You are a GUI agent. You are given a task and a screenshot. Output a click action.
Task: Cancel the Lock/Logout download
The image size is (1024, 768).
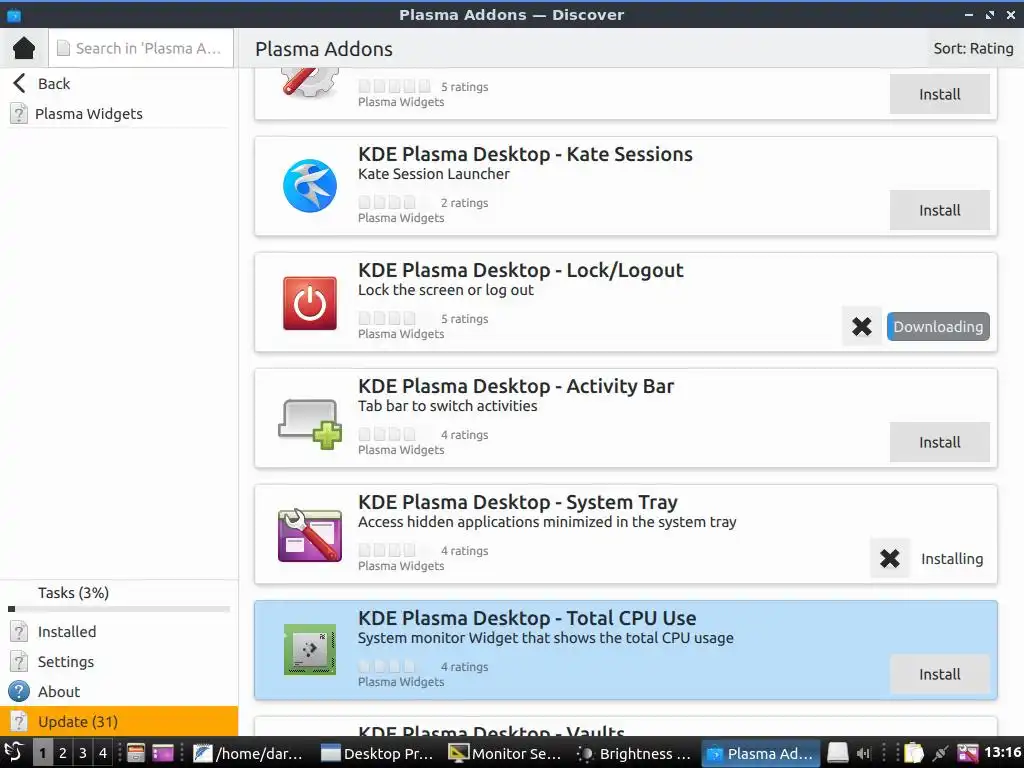tap(862, 327)
